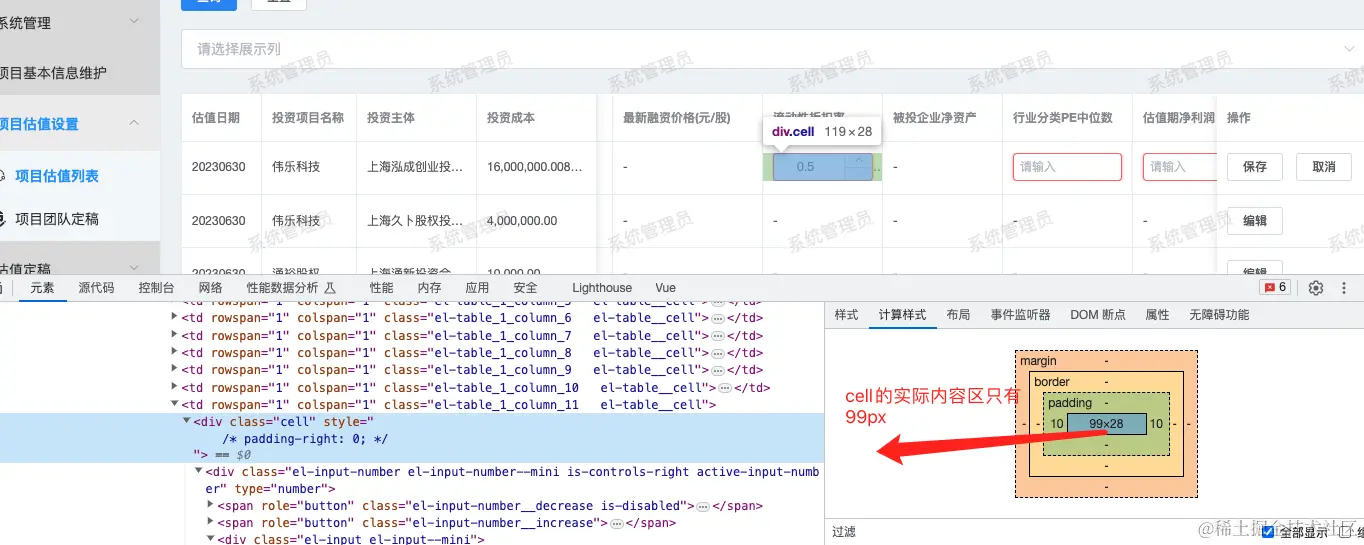Expand the el-table_1_column_9 td node arrow
This screenshot has width=1364, height=545.
175,371
